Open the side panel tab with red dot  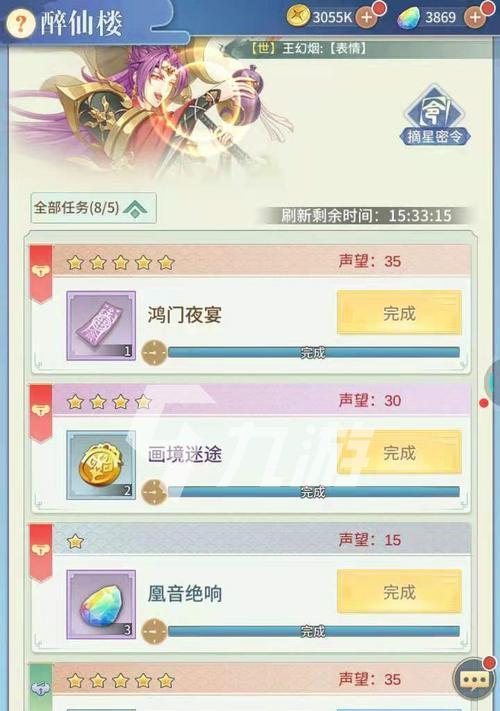click(492, 383)
